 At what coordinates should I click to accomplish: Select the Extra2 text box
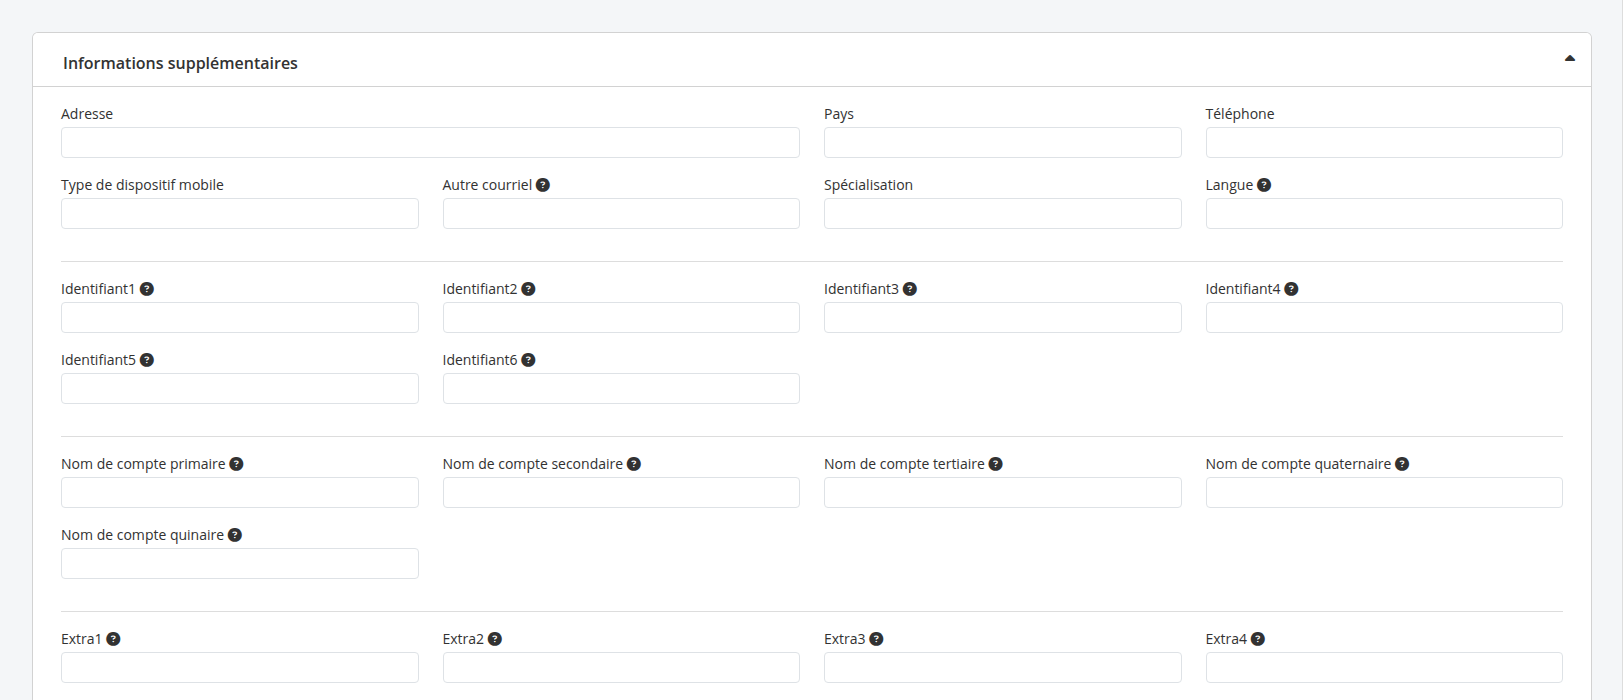(621, 668)
